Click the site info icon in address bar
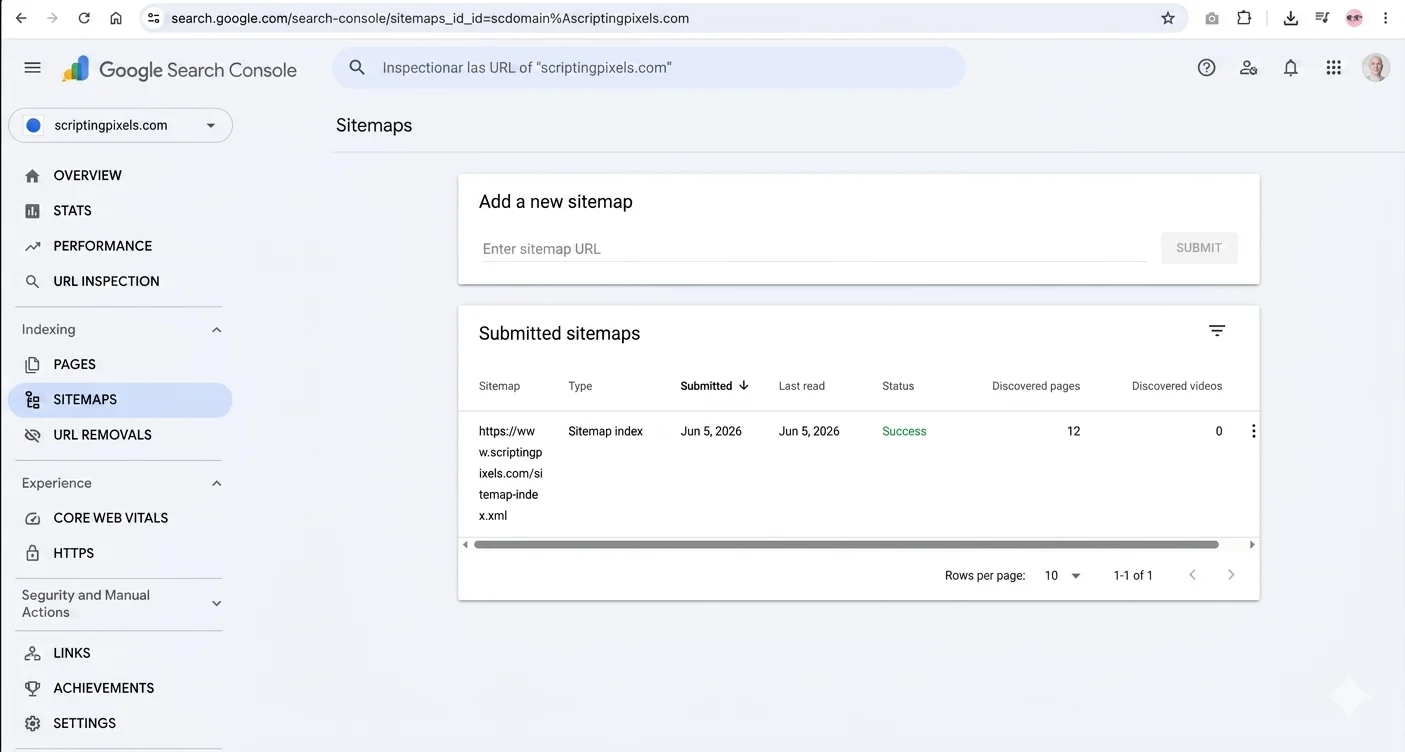The image size is (1405, 752). pos(153,18)
